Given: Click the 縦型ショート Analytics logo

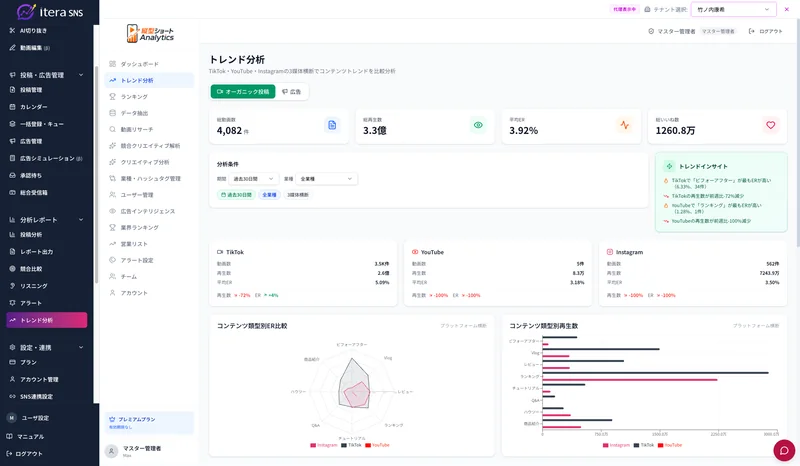Looking at the screenshot, I should click(x=150, y=34).
